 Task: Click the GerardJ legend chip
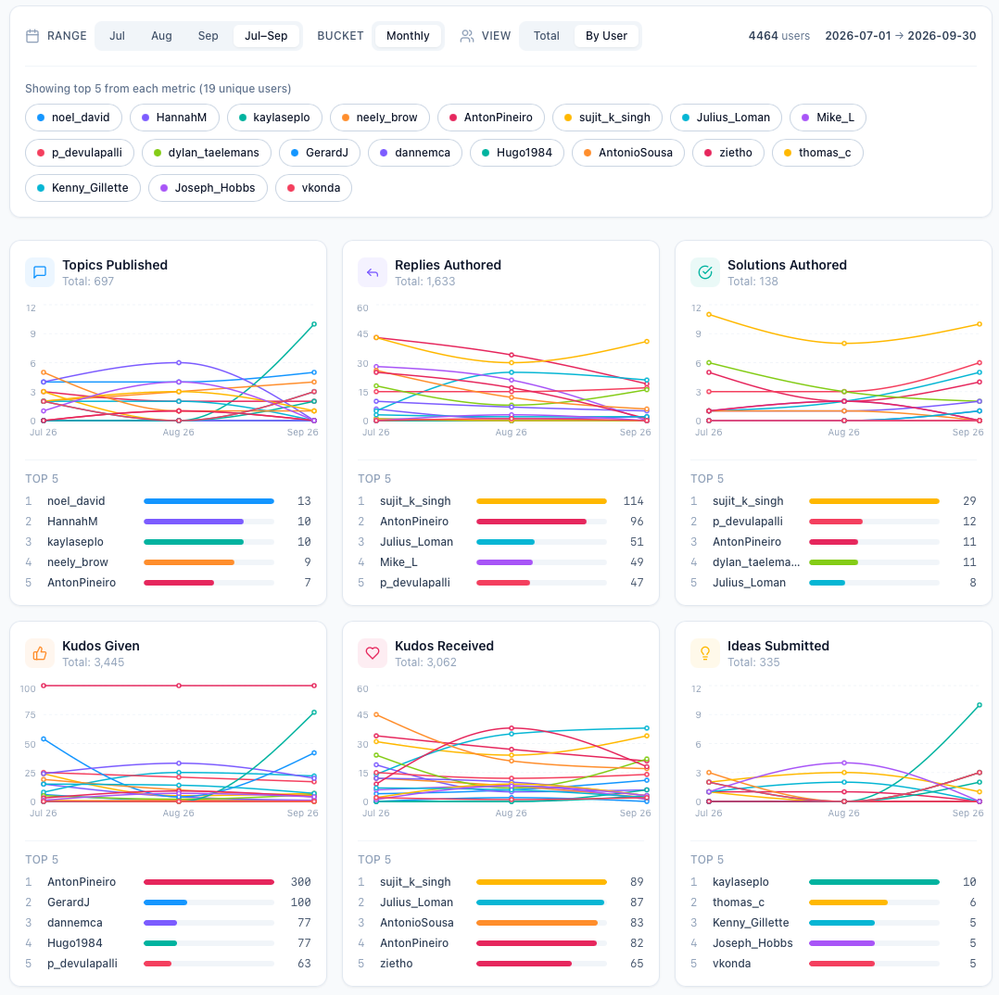tap(320, 153)
